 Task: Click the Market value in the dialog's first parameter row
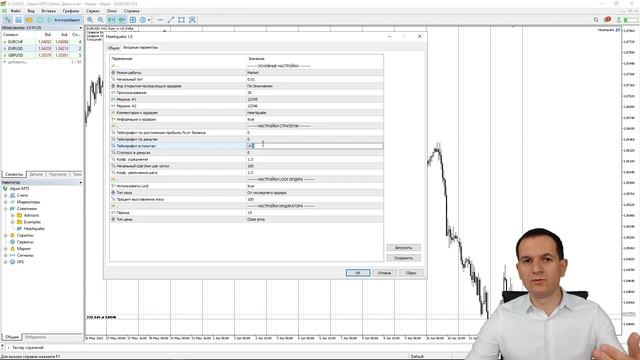point(315,73)
